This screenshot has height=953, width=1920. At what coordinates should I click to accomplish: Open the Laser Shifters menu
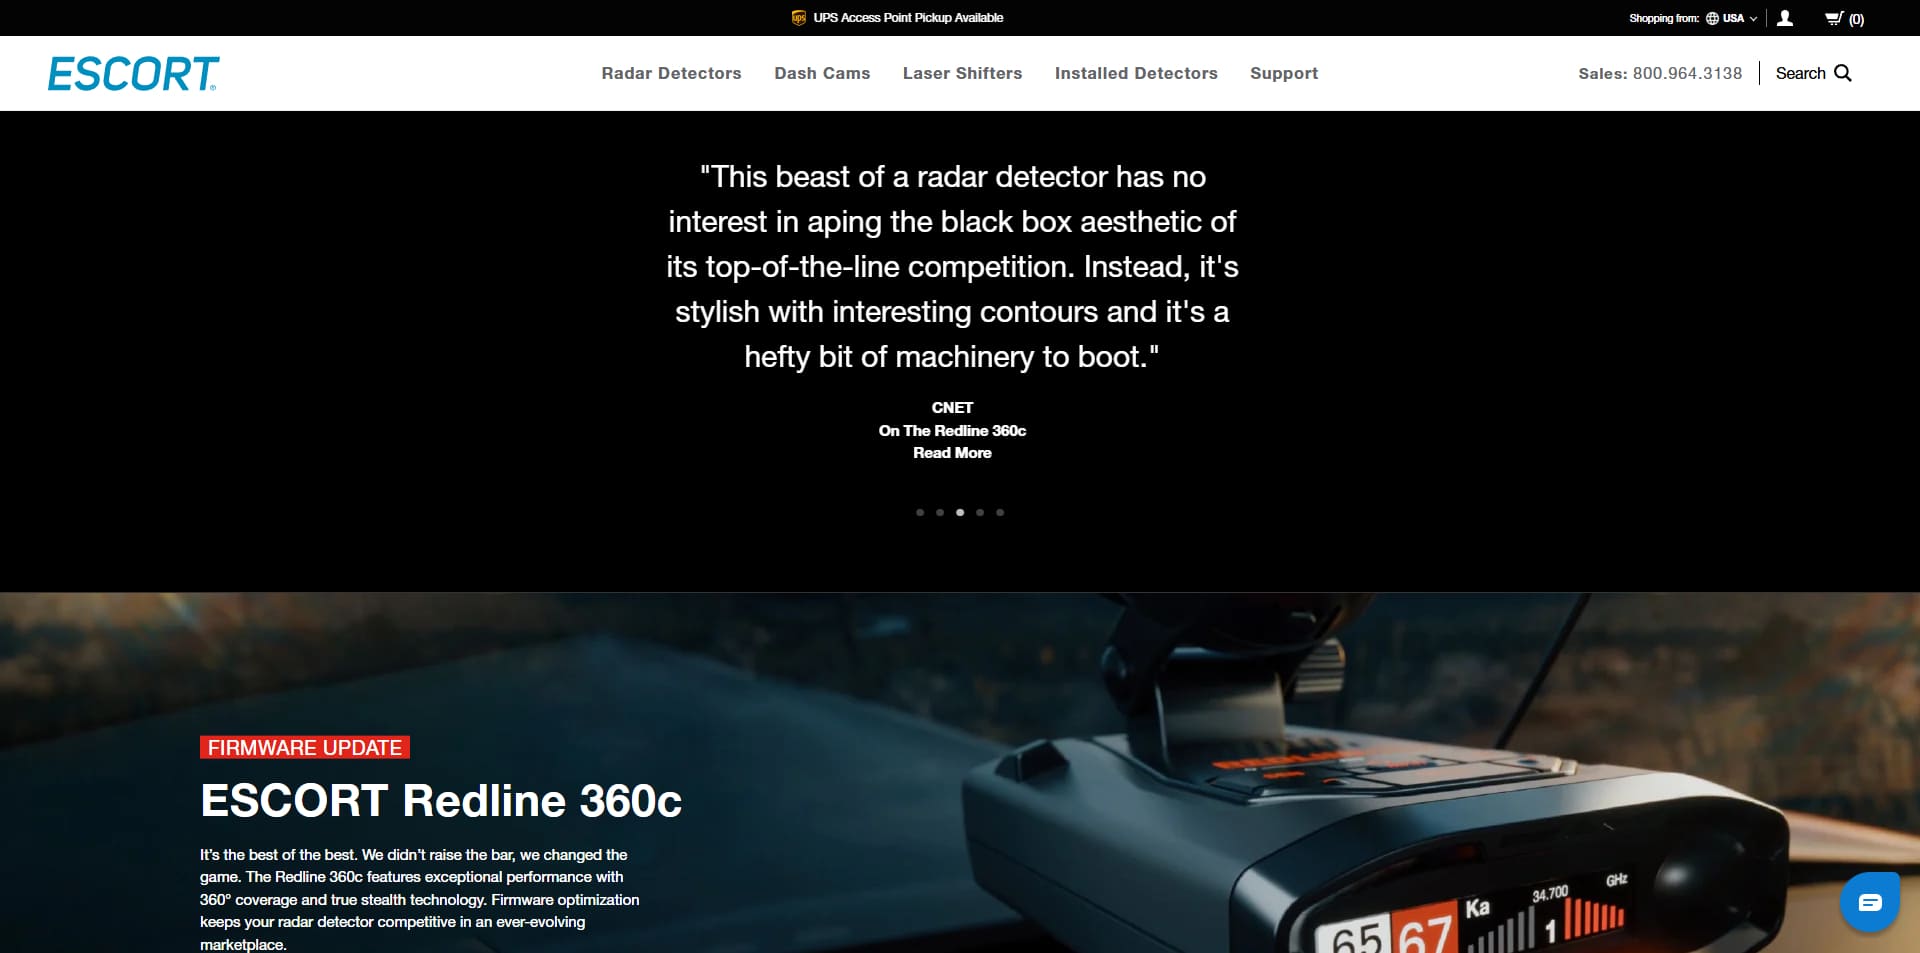tap(962, 73)
